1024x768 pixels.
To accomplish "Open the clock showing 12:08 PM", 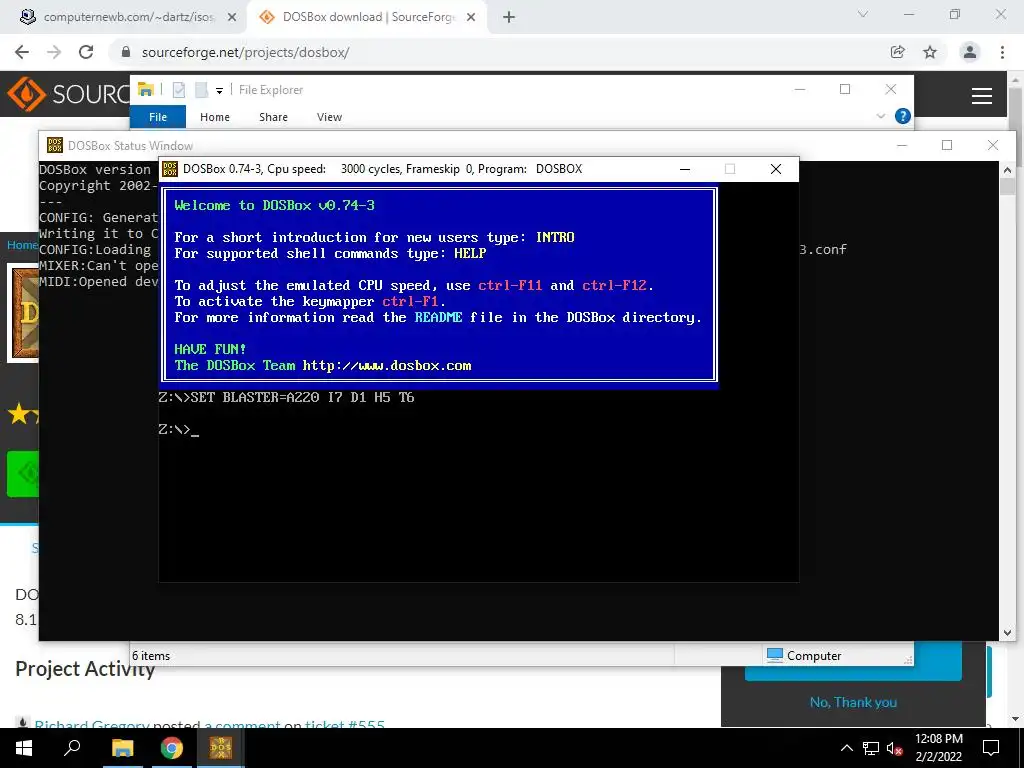I will (x=938, y=748).
